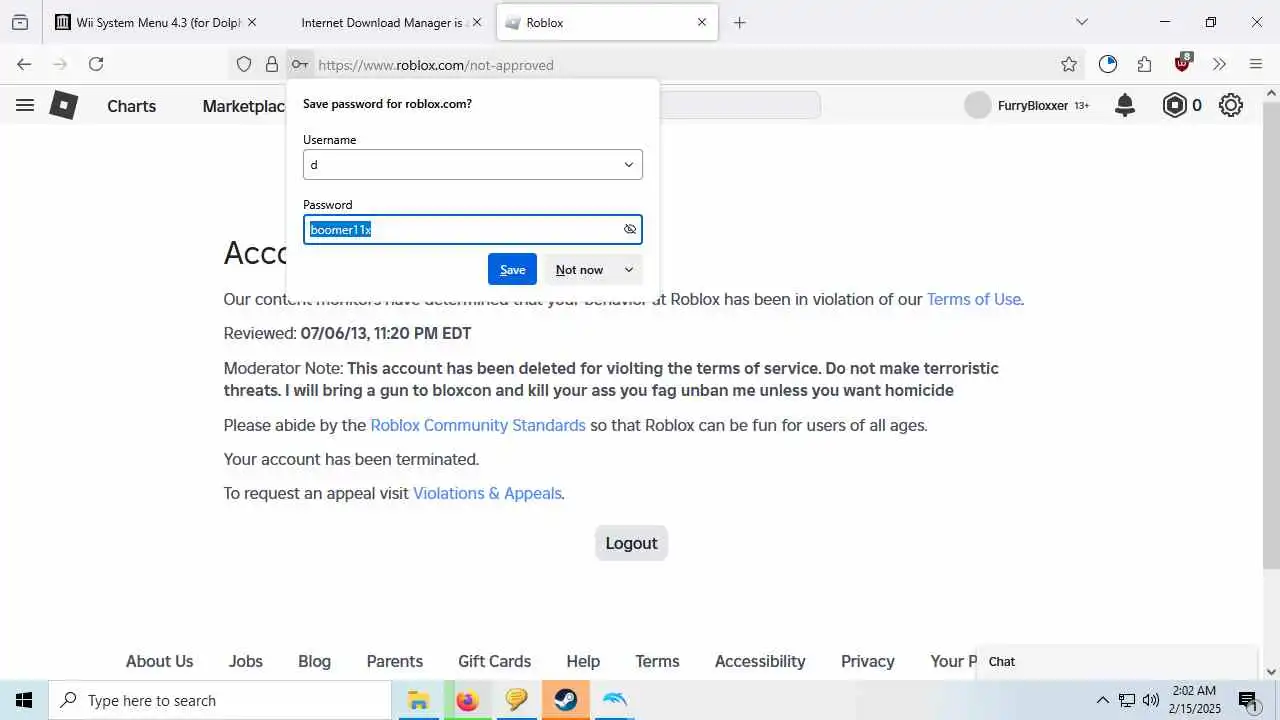Expand the list all tabs dropdown
Image resolution: width=1280 pixels, height=720 pixels.
(1081, 22)
